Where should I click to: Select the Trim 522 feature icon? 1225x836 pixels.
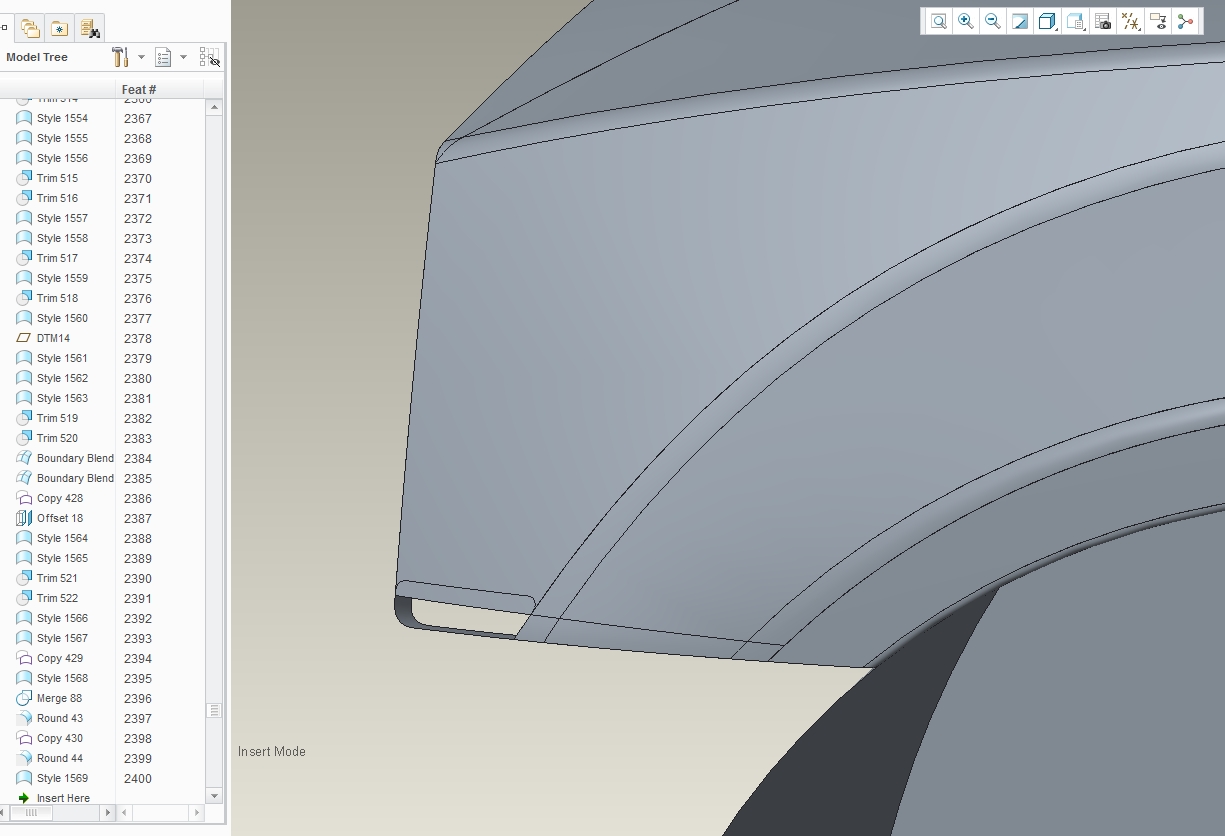tap(24, 598)
